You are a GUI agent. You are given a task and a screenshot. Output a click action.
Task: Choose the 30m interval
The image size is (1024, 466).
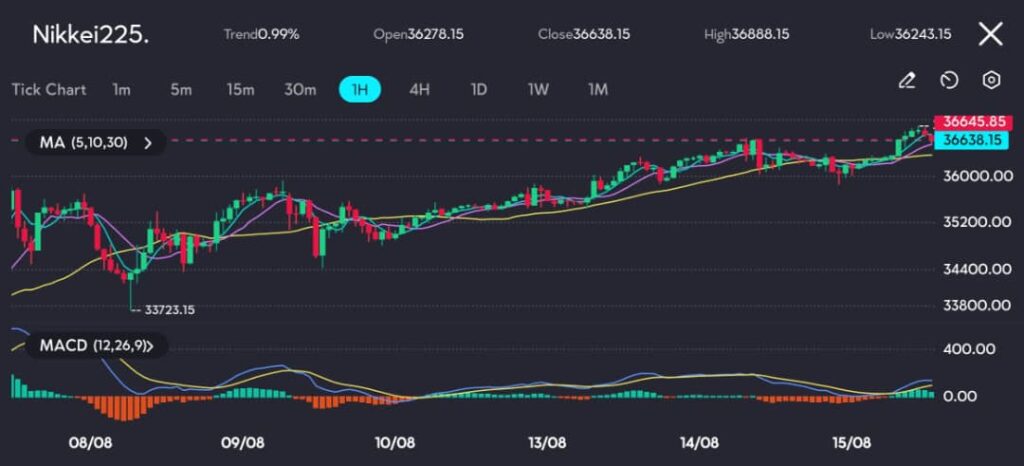(x=300, y=89)
